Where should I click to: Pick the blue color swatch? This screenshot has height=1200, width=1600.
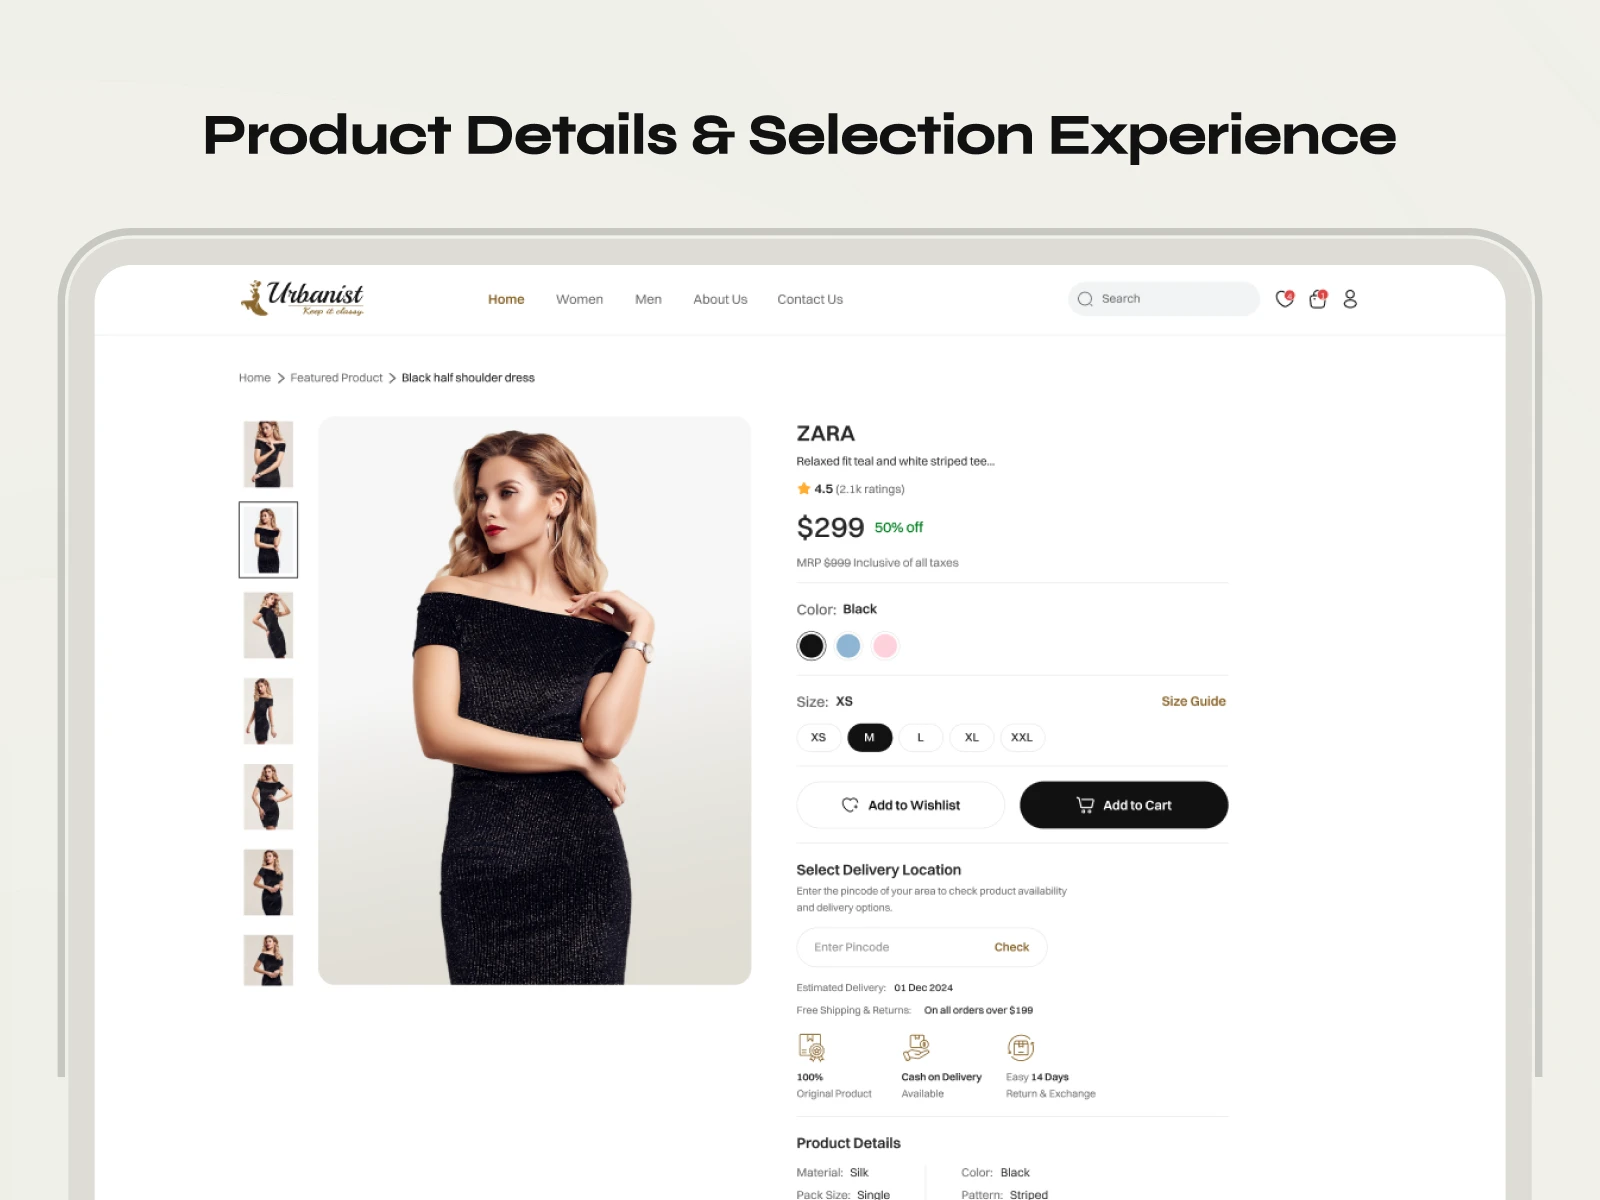pyautogui.click(x=848, y=646)
